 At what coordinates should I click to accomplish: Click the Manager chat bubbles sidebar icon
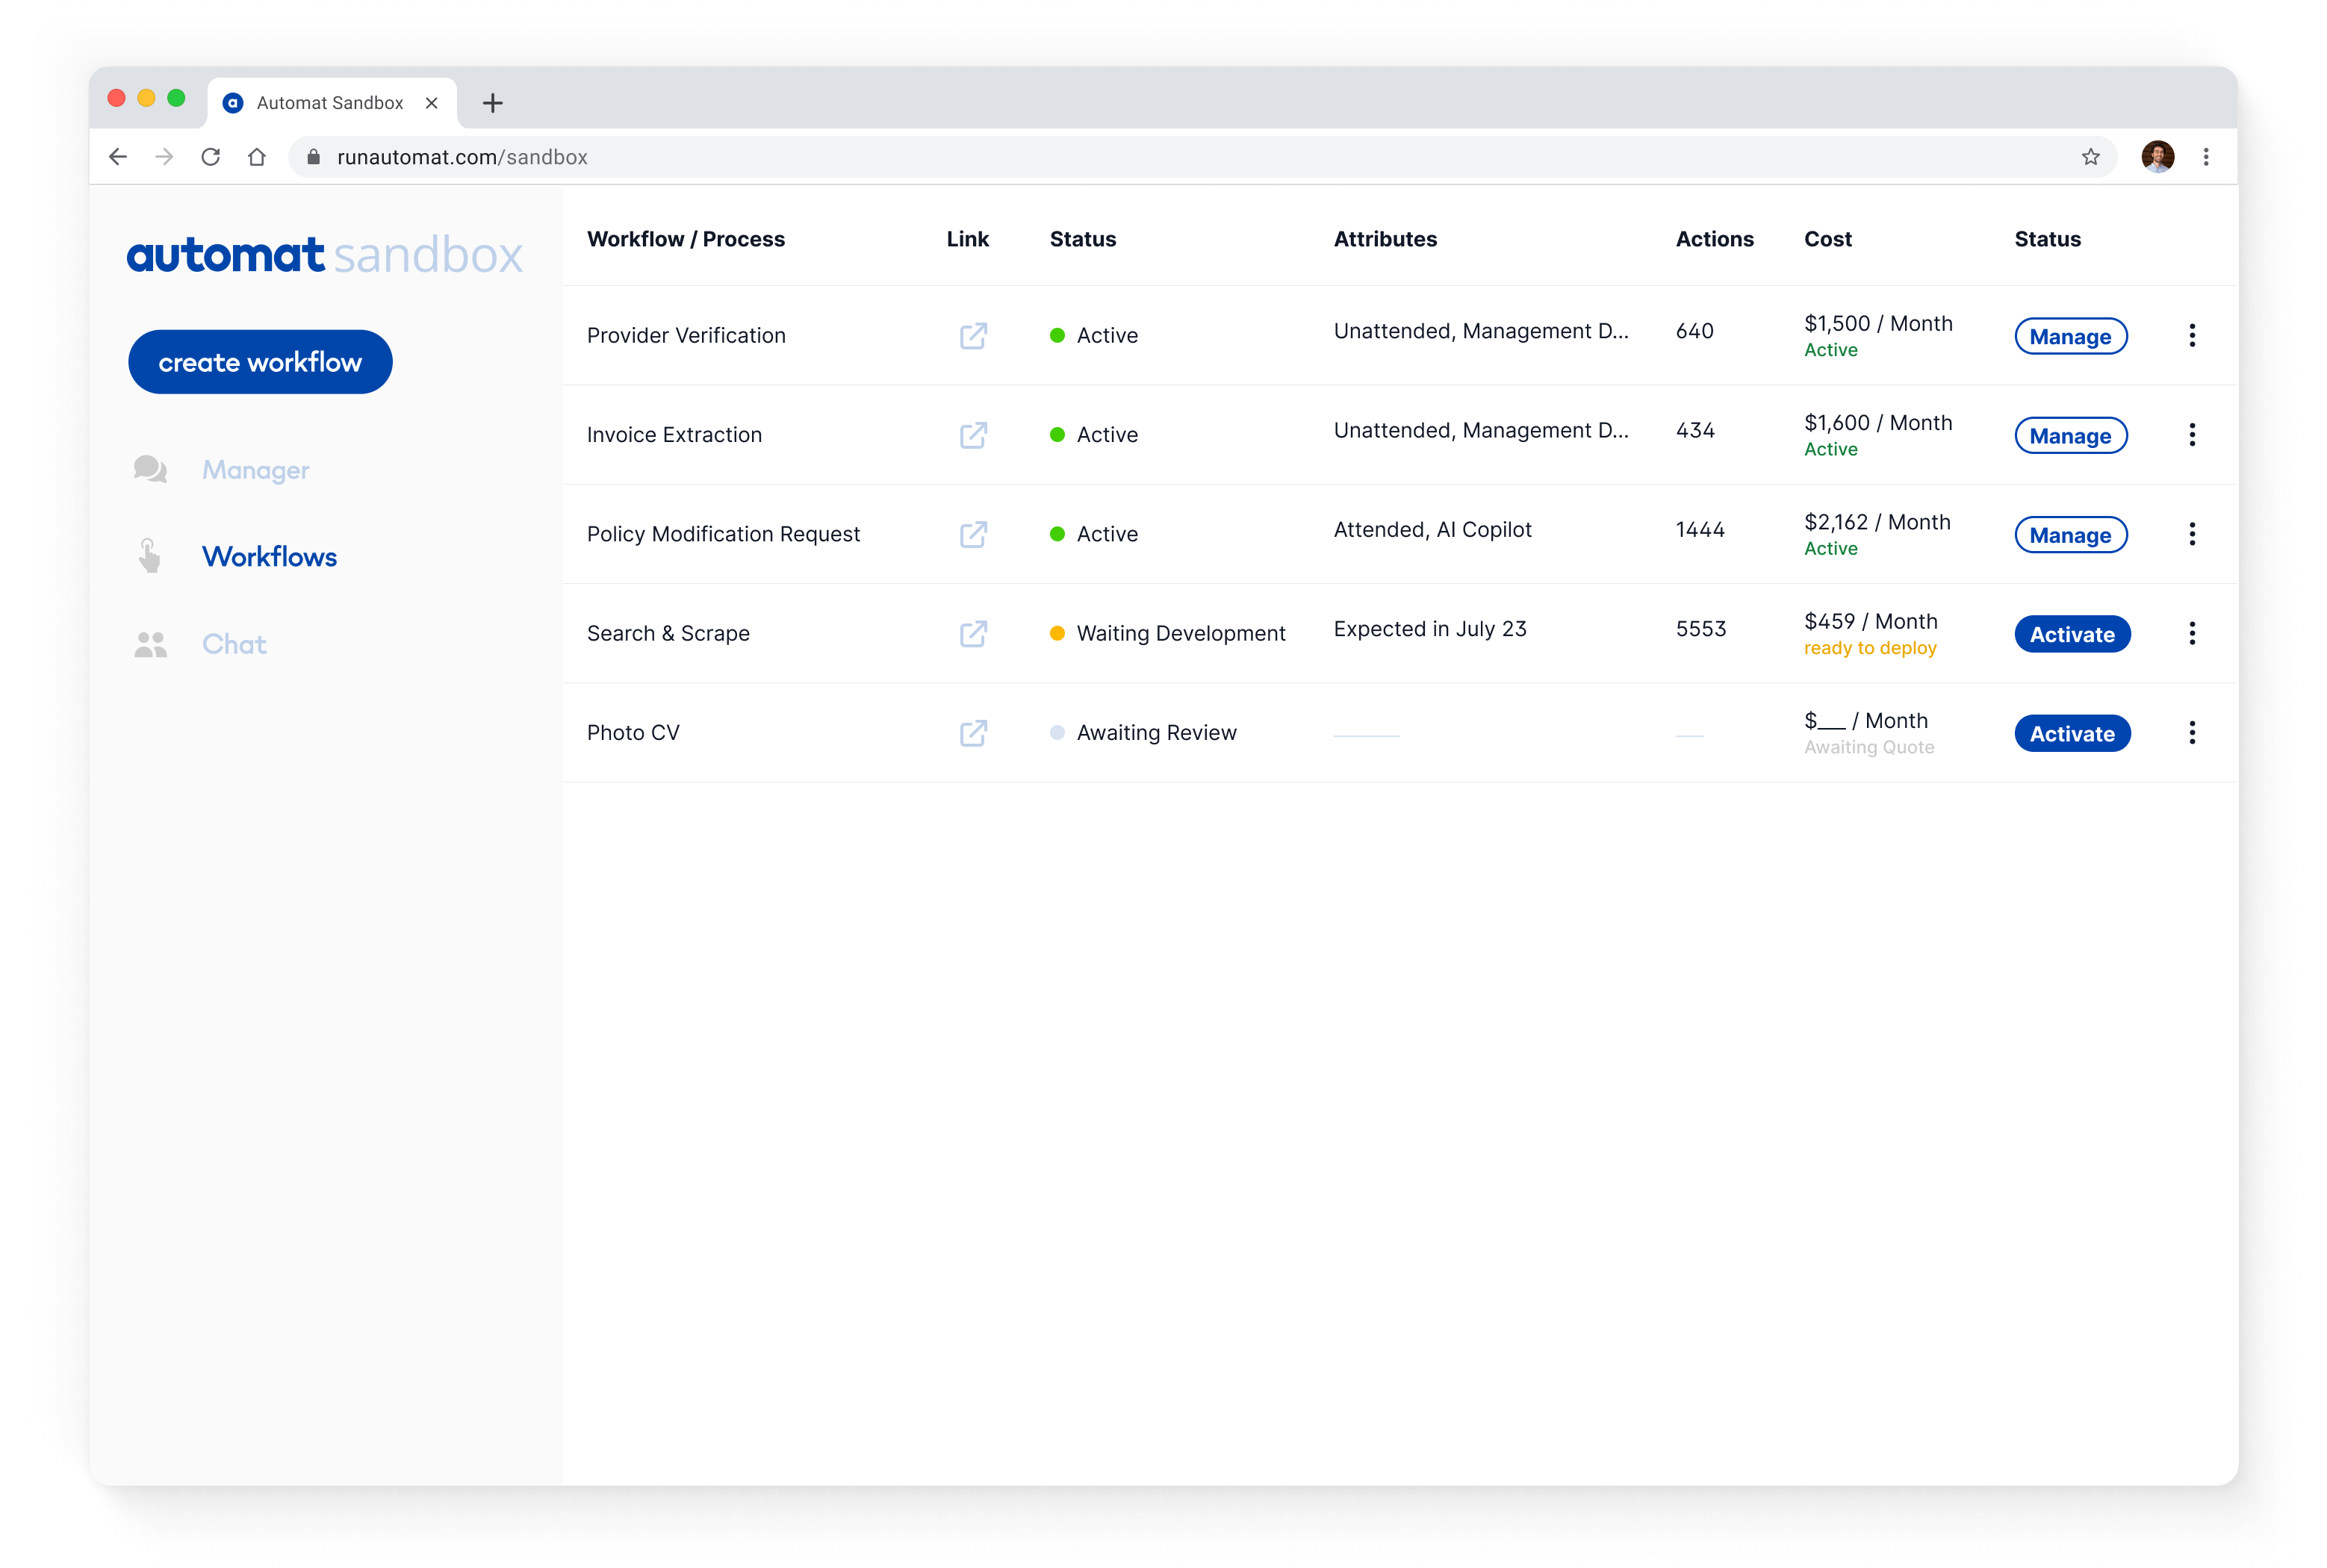coord(150,469)
